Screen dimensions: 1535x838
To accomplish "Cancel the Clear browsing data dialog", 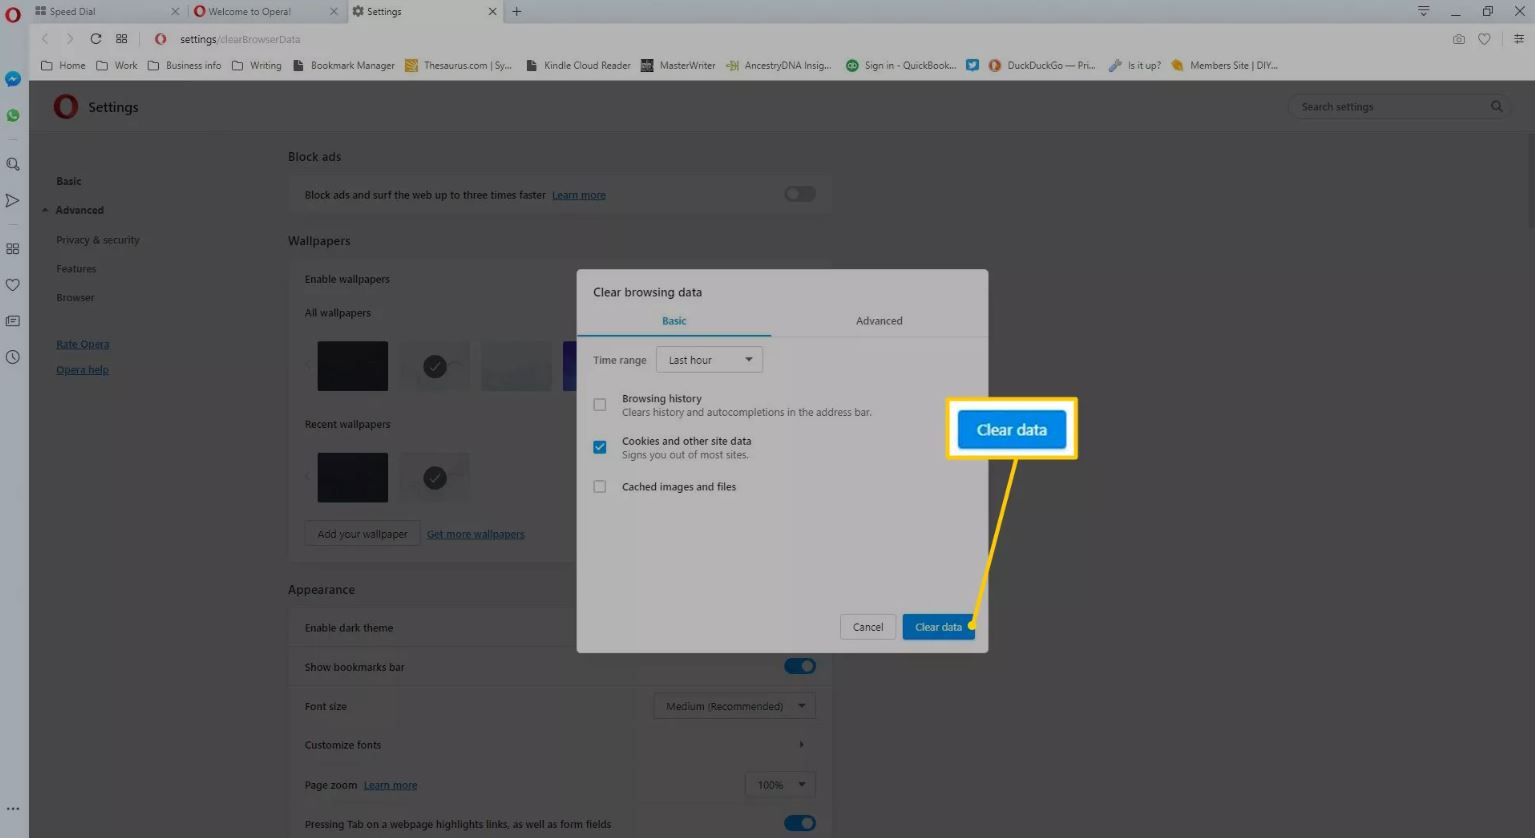I will [x=867, y=627].
